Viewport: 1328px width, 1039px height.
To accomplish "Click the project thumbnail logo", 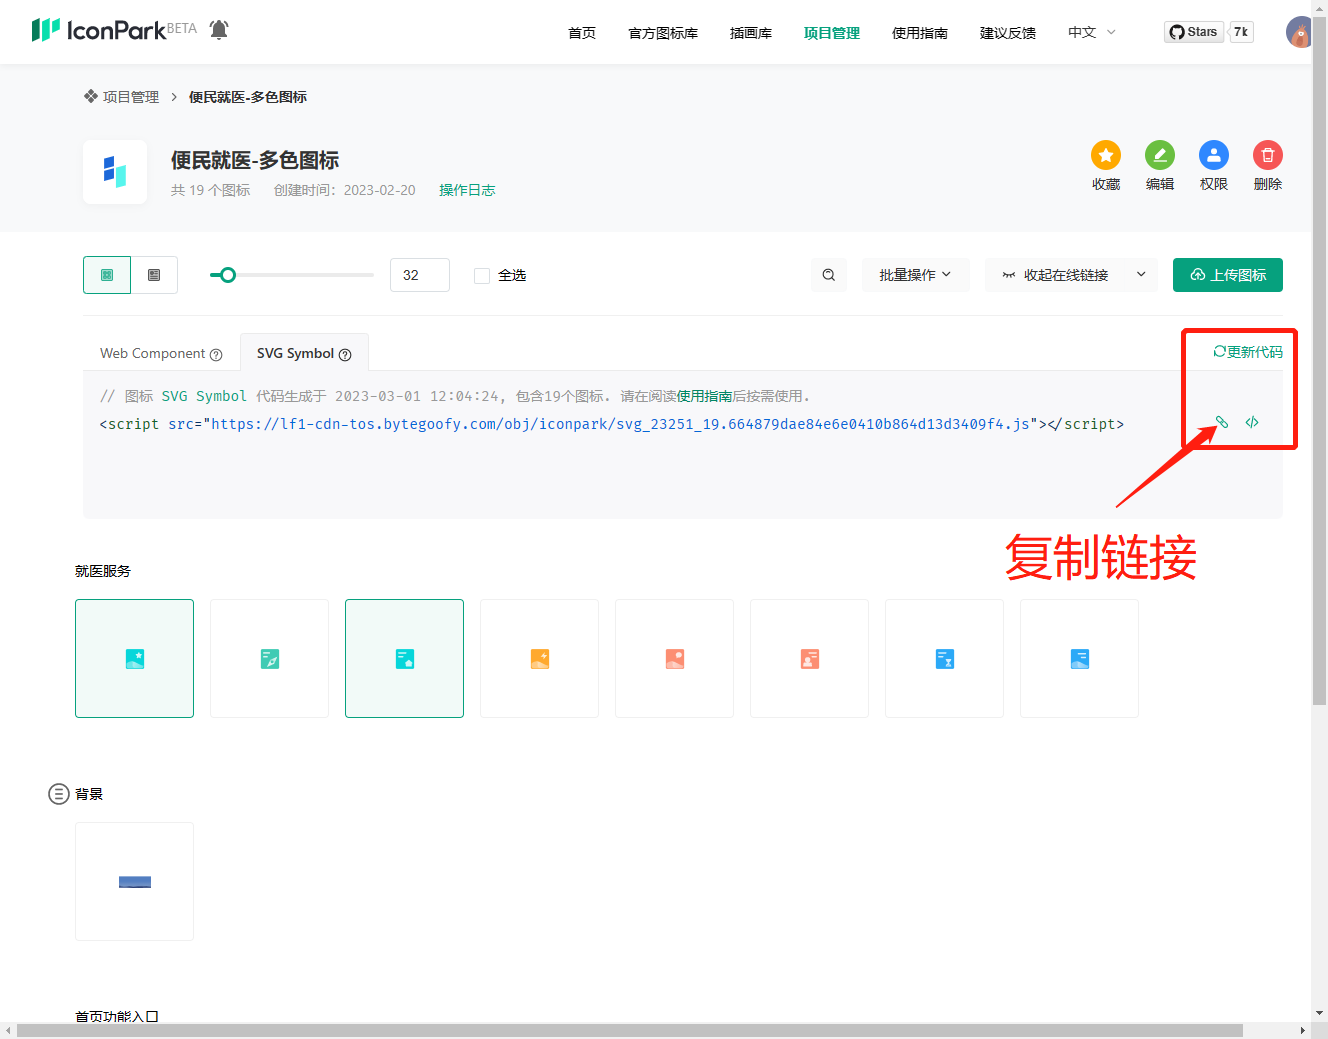I will (115, 172).
